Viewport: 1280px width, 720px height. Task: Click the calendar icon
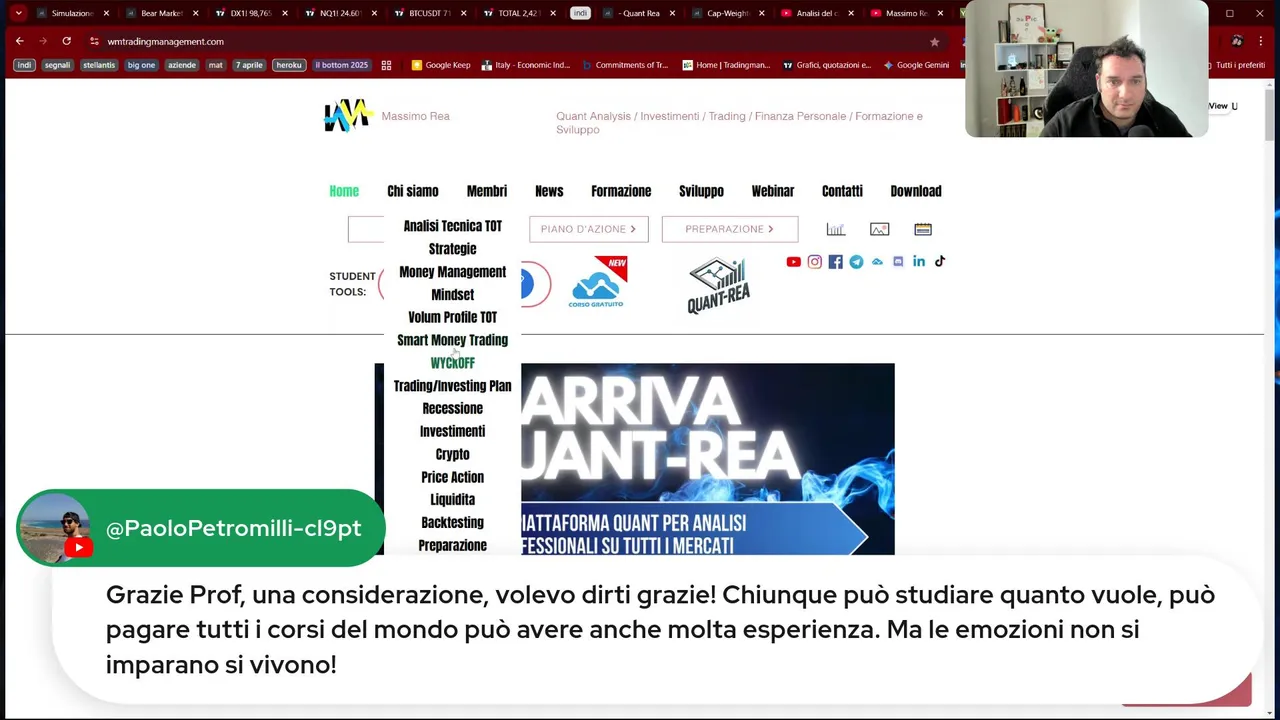click(x=923, y=229)
